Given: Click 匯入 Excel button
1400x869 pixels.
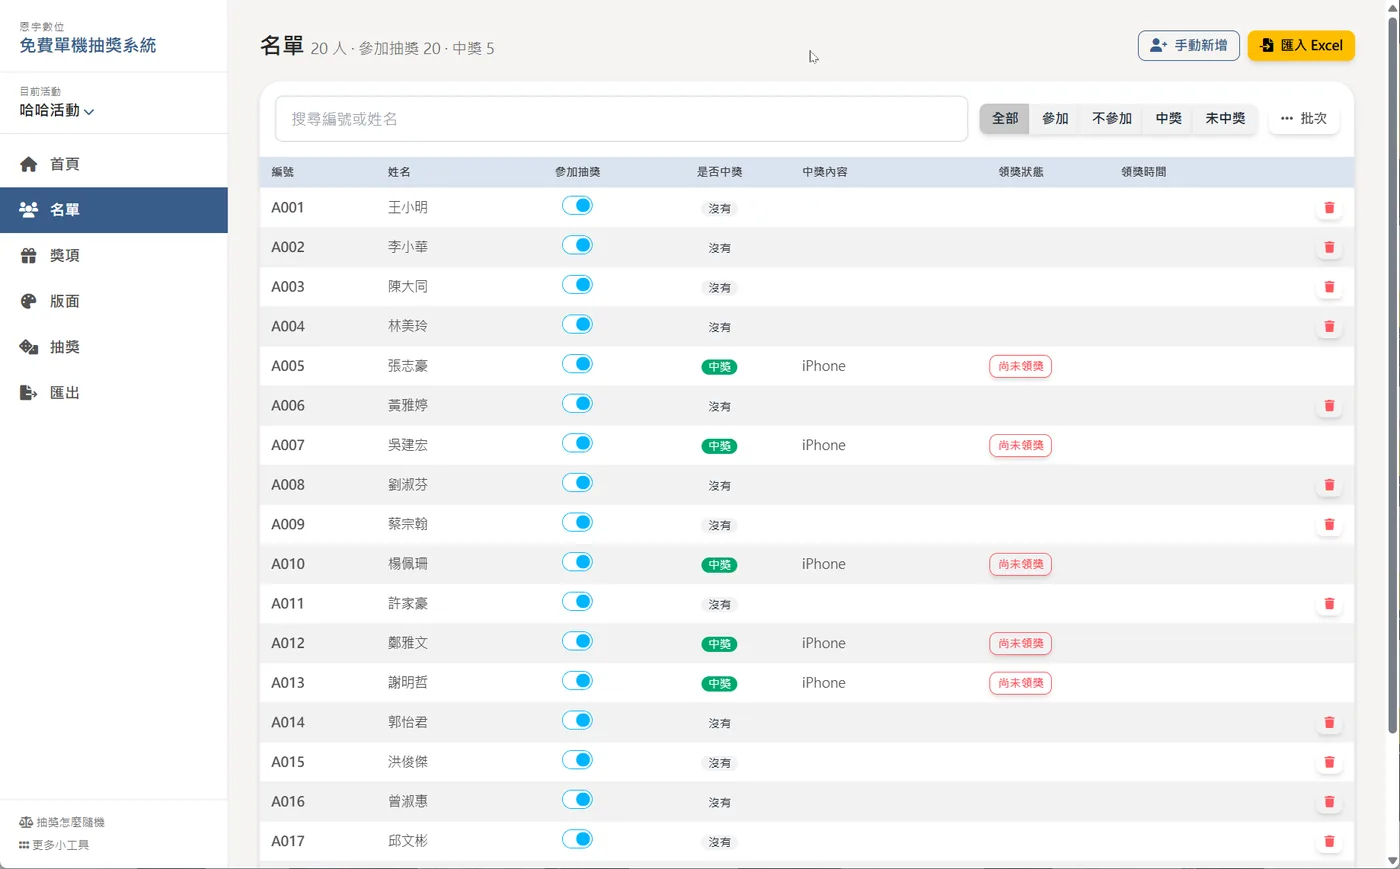Looking at the screenshot, I should (x=1301, y=46).
